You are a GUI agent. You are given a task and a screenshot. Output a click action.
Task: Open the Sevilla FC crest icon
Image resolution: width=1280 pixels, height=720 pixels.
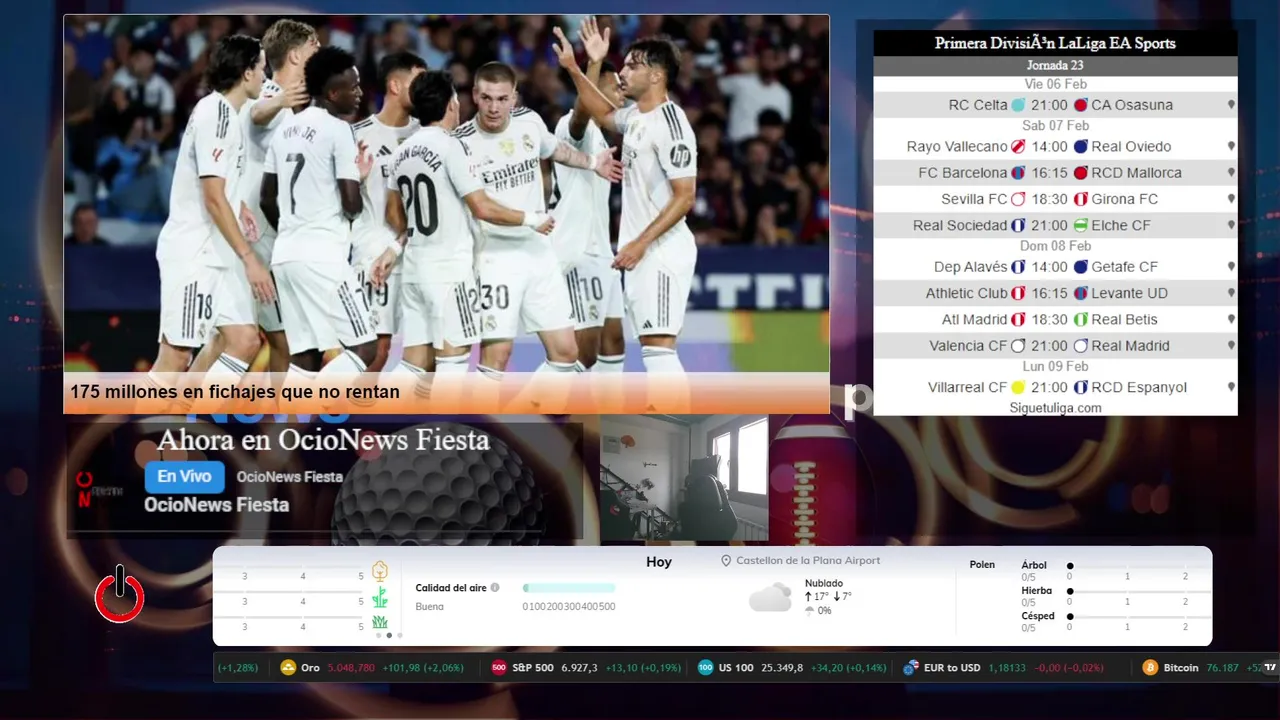coord(1018,199)
